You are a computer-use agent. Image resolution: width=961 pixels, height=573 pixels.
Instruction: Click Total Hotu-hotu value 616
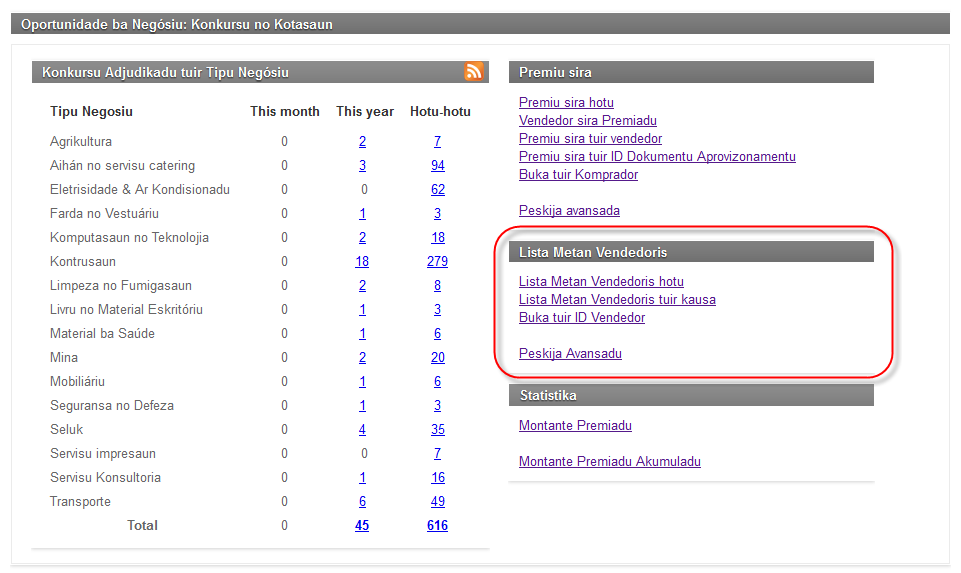[x=437, y=526]
